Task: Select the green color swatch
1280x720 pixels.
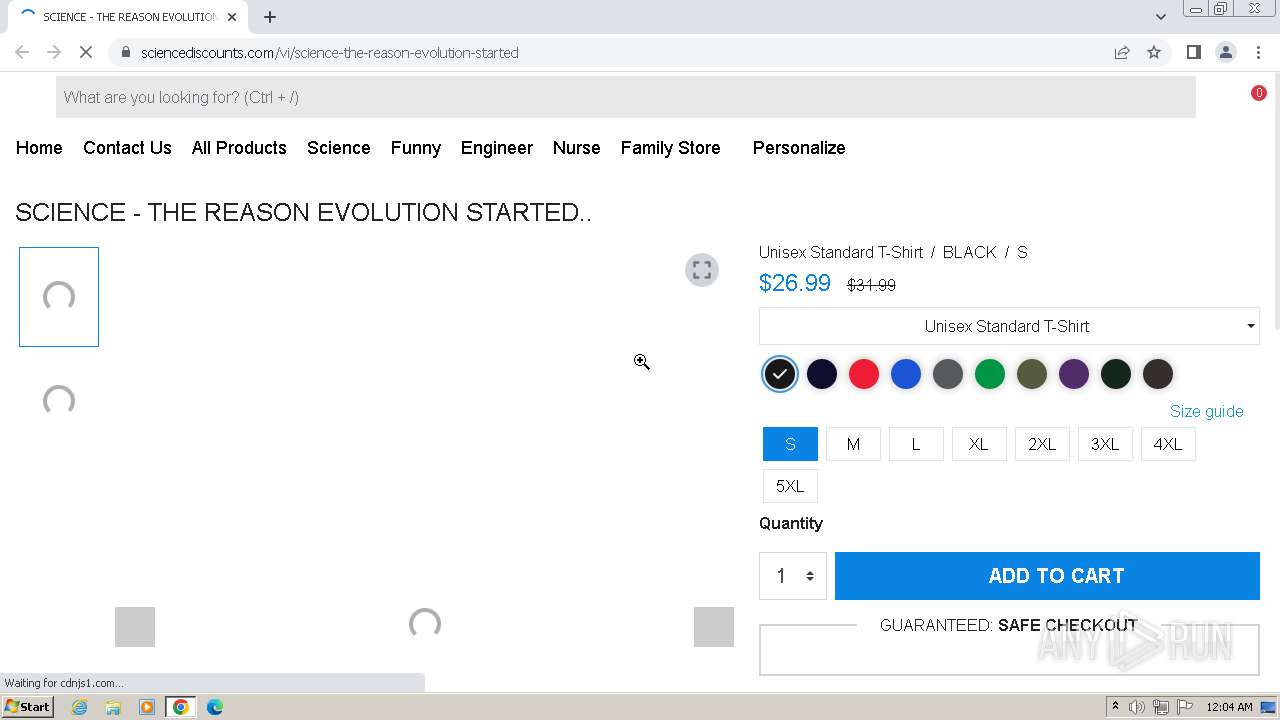Action: pos(990,374)
